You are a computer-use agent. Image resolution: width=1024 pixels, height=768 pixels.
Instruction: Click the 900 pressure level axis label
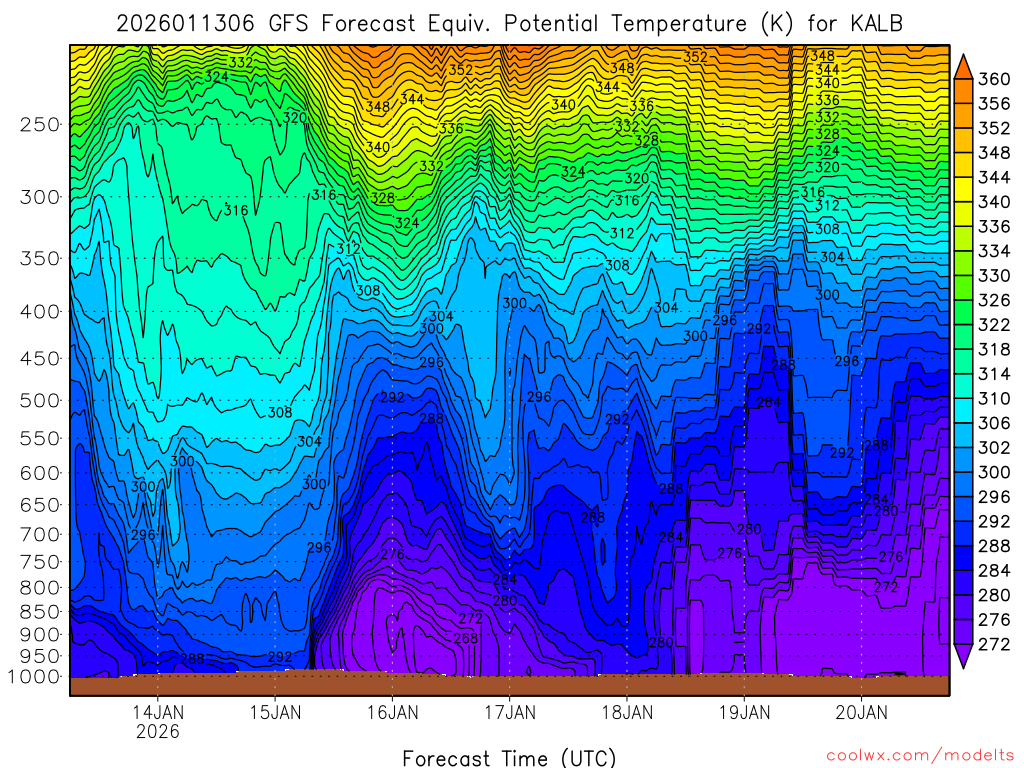pos(40,634)
